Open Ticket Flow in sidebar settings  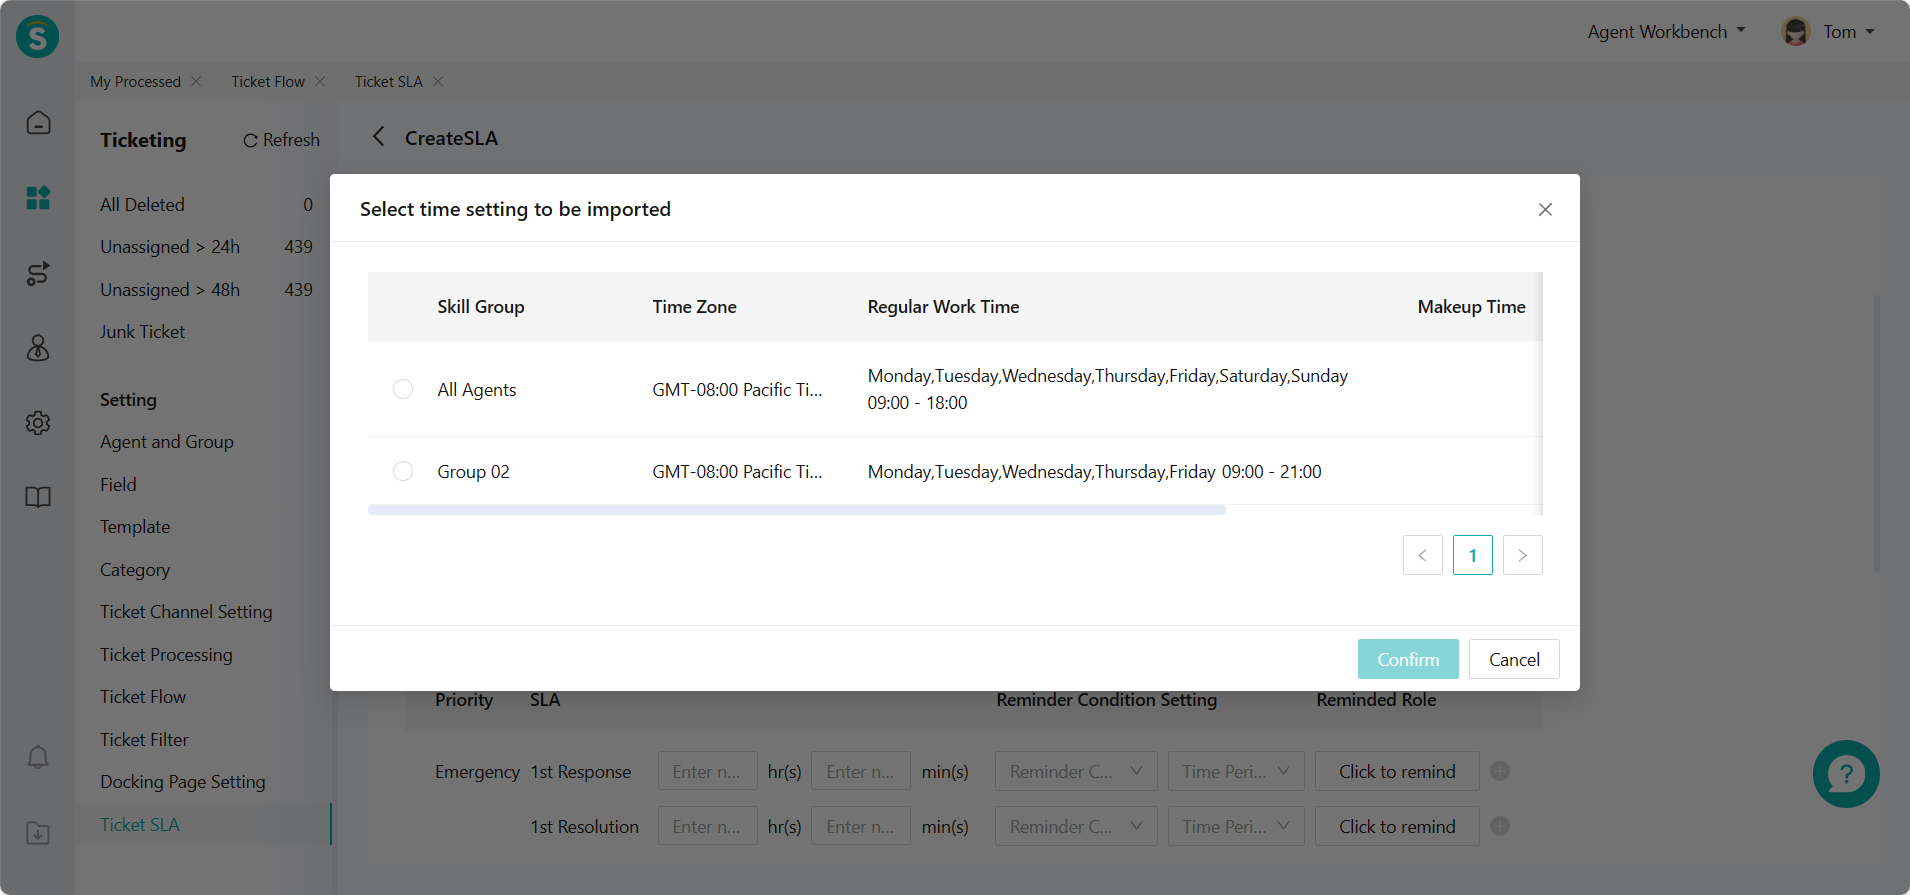pyautogui.click(x=143, y=696)
